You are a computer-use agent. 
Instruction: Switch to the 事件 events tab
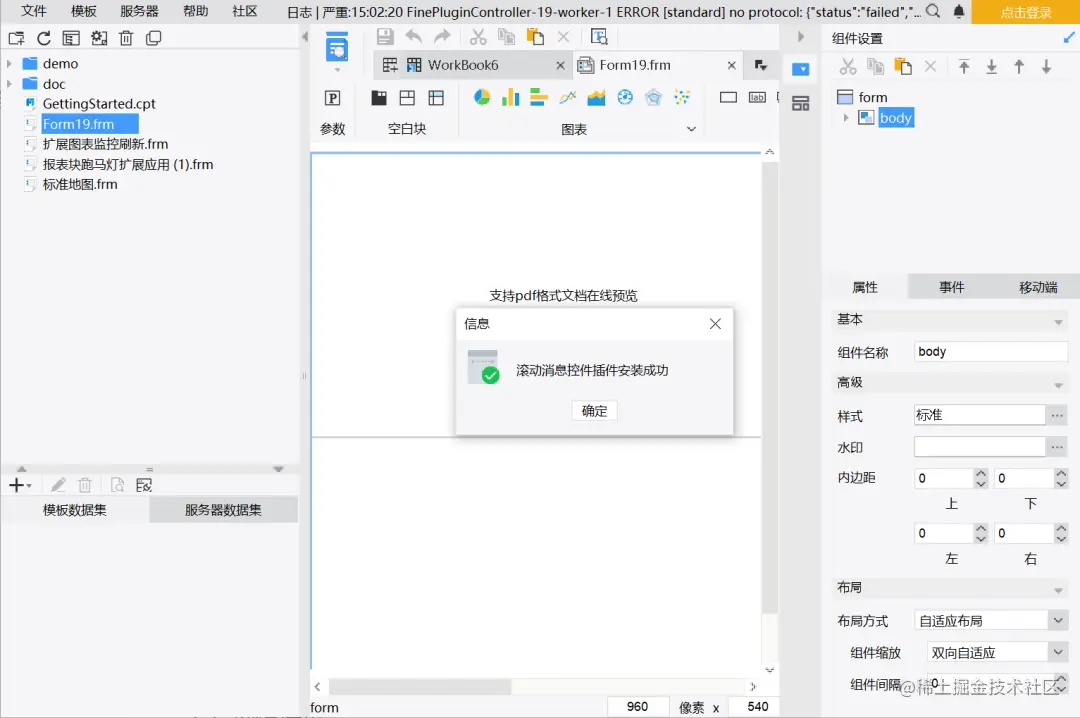[x=951, y=286]
